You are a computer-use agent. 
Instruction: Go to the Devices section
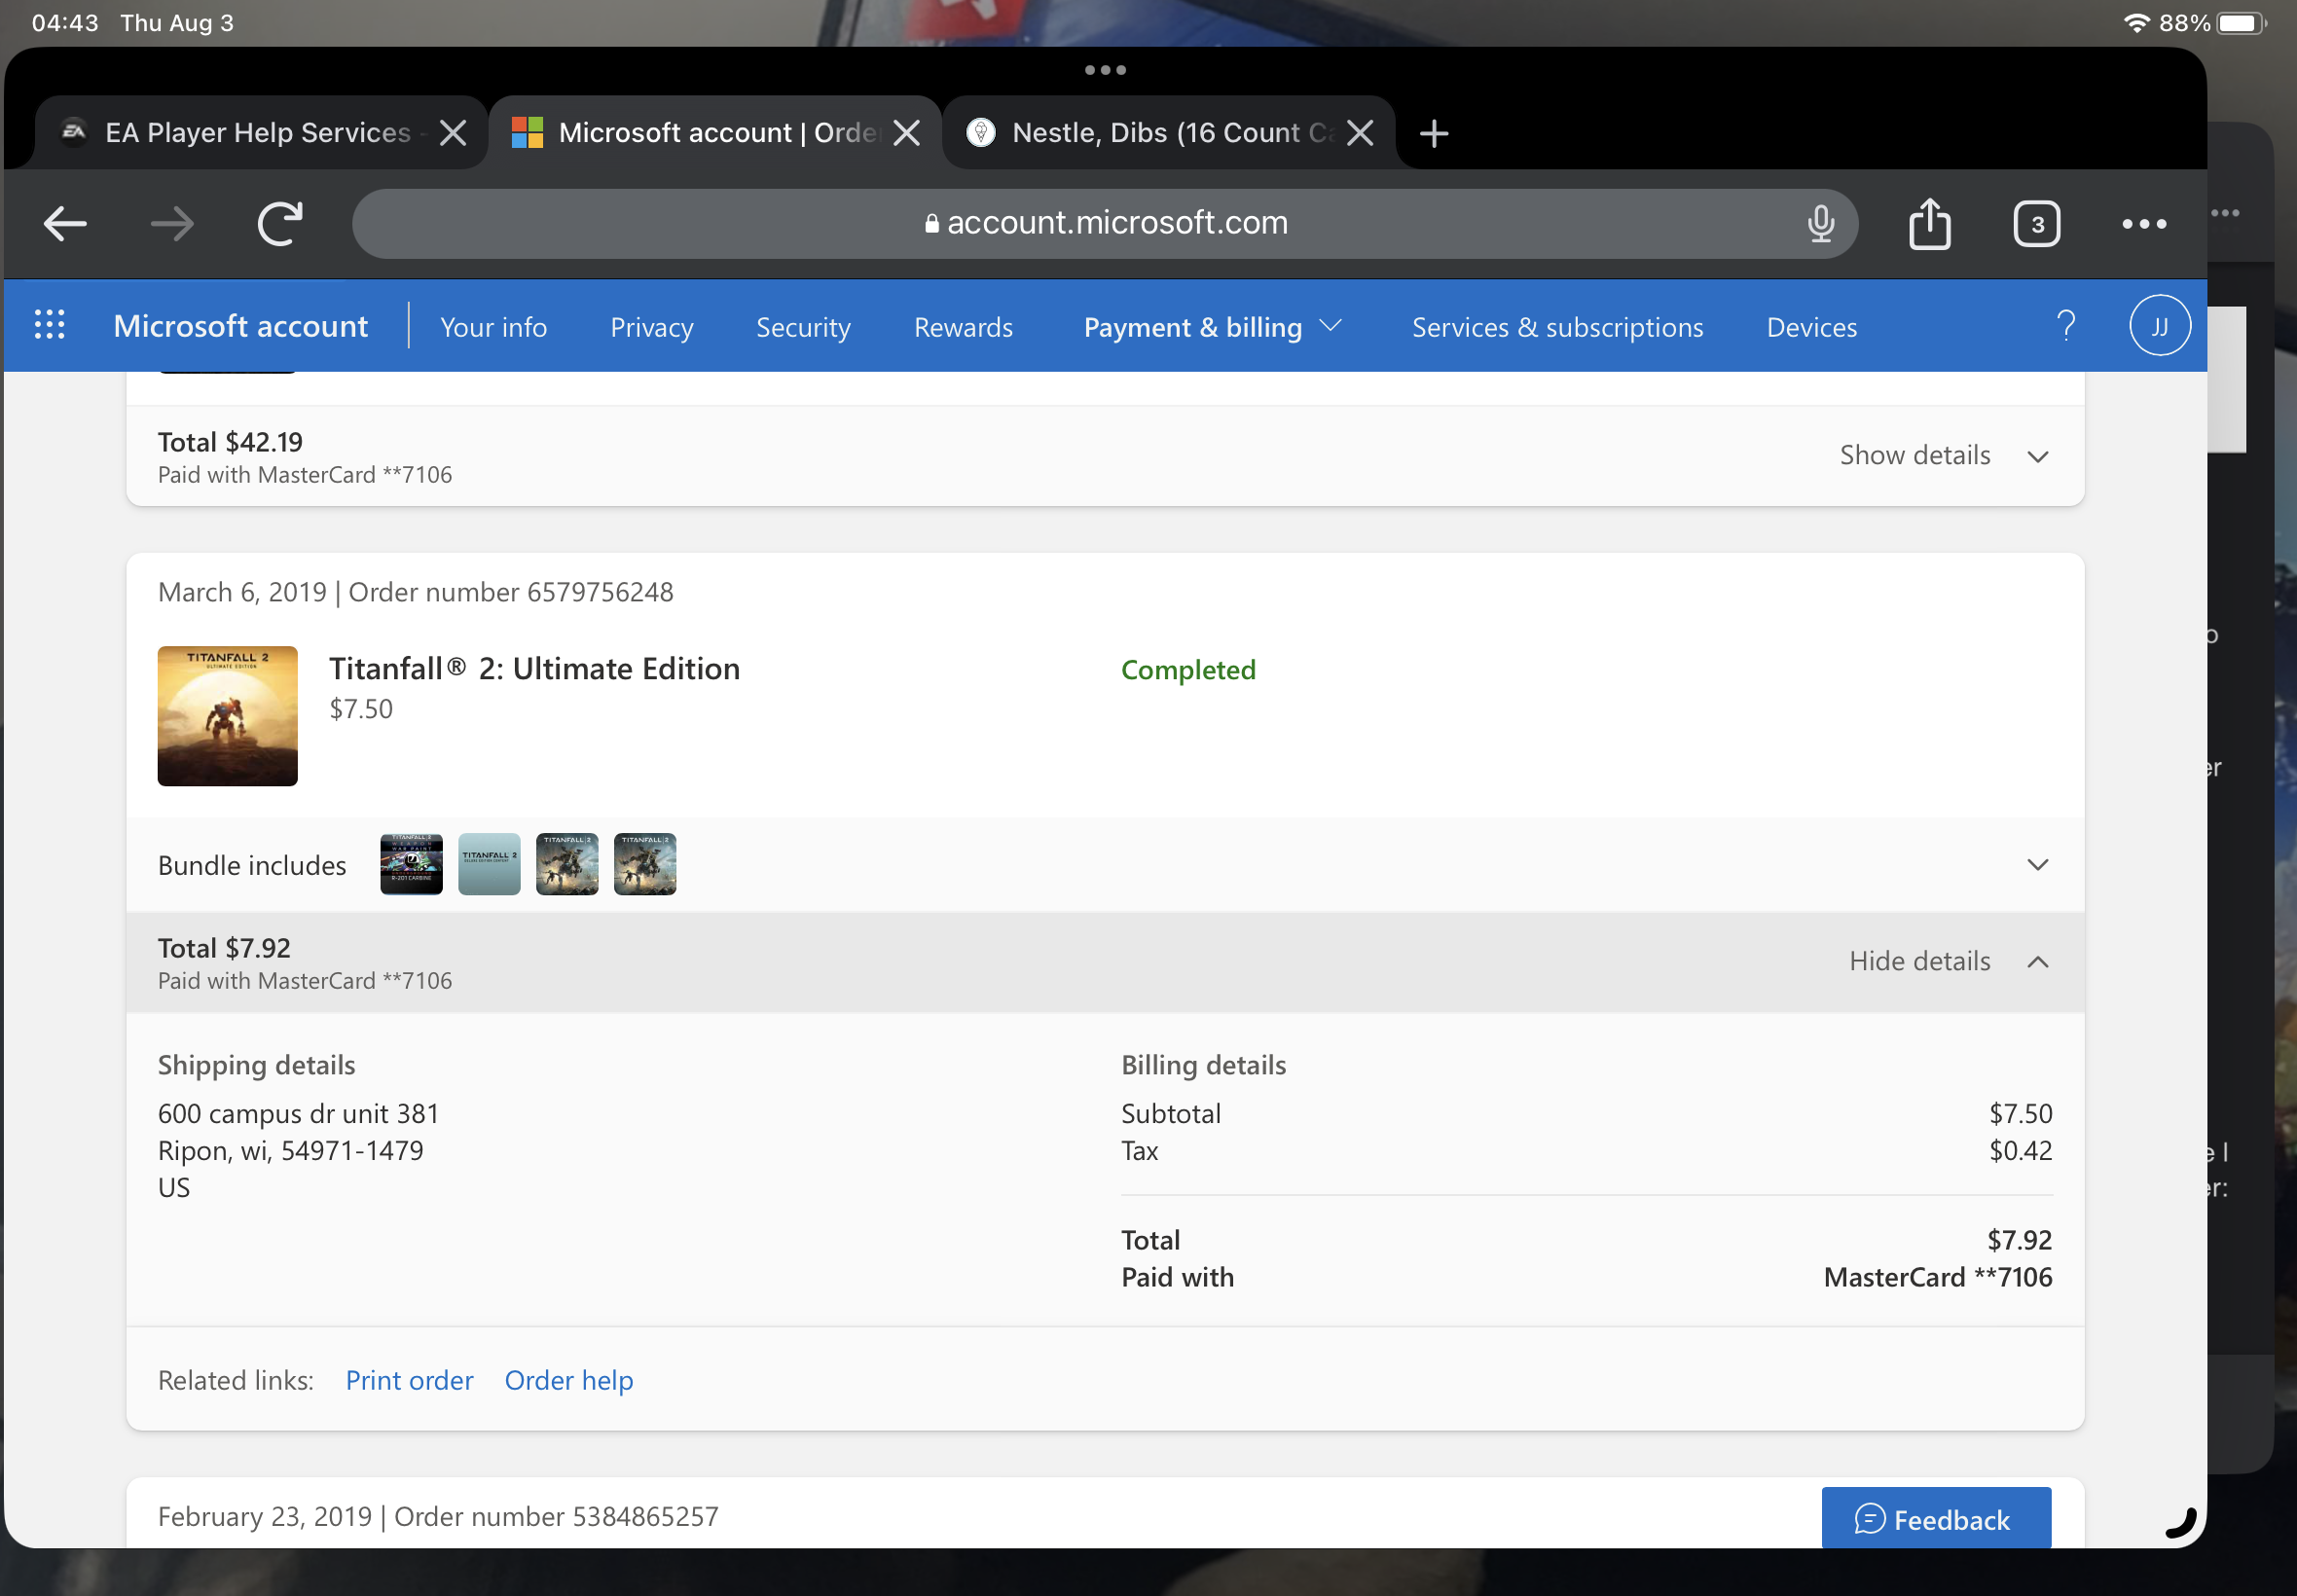point(1811,327)
